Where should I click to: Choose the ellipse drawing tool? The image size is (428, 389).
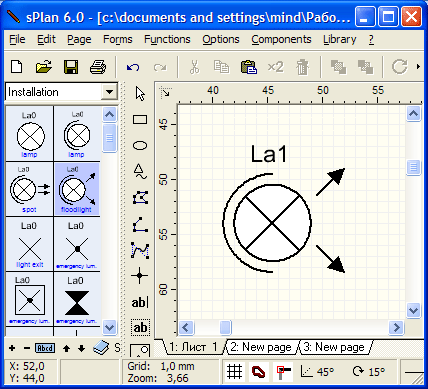[140, 146]
